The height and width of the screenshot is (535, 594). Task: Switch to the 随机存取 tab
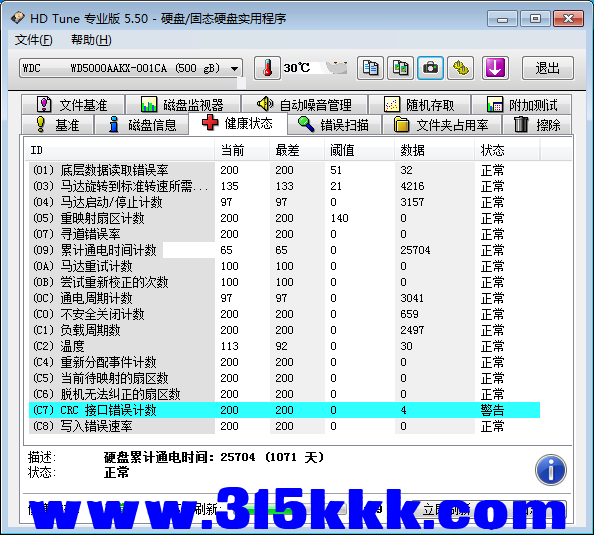click(419, 105)
